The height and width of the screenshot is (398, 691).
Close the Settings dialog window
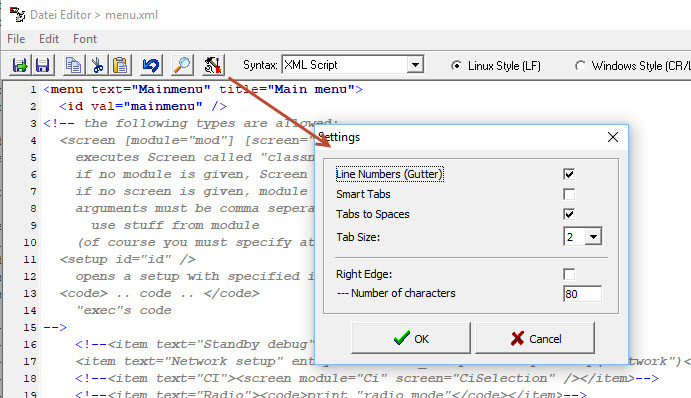click(x=613, y=137)
